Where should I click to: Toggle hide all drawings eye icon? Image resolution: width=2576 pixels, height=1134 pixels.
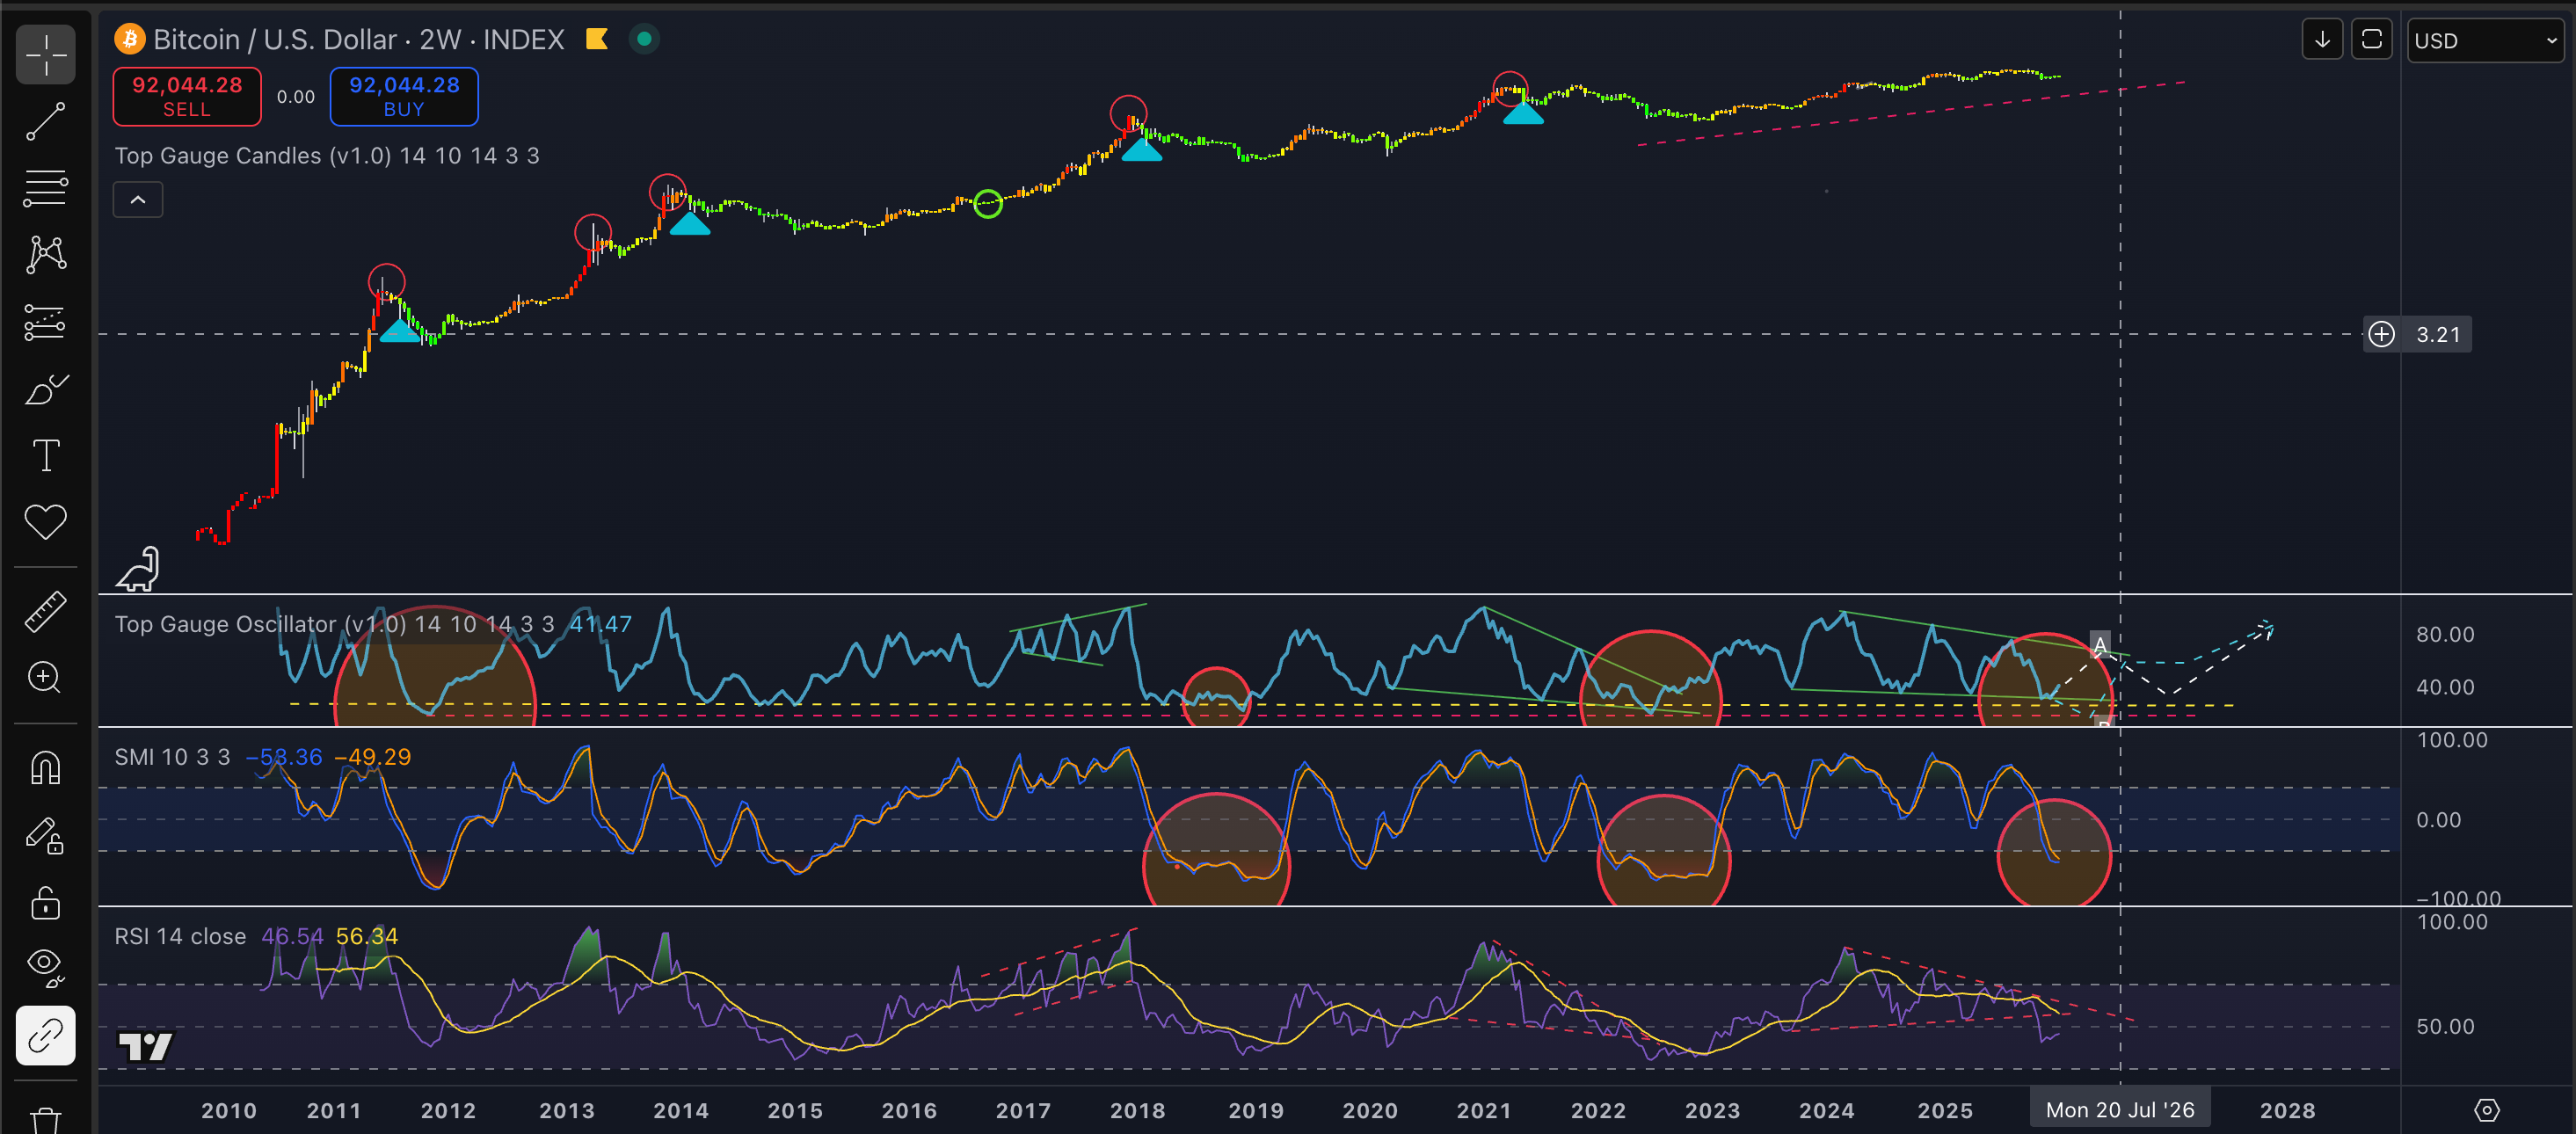coord(46,966)
